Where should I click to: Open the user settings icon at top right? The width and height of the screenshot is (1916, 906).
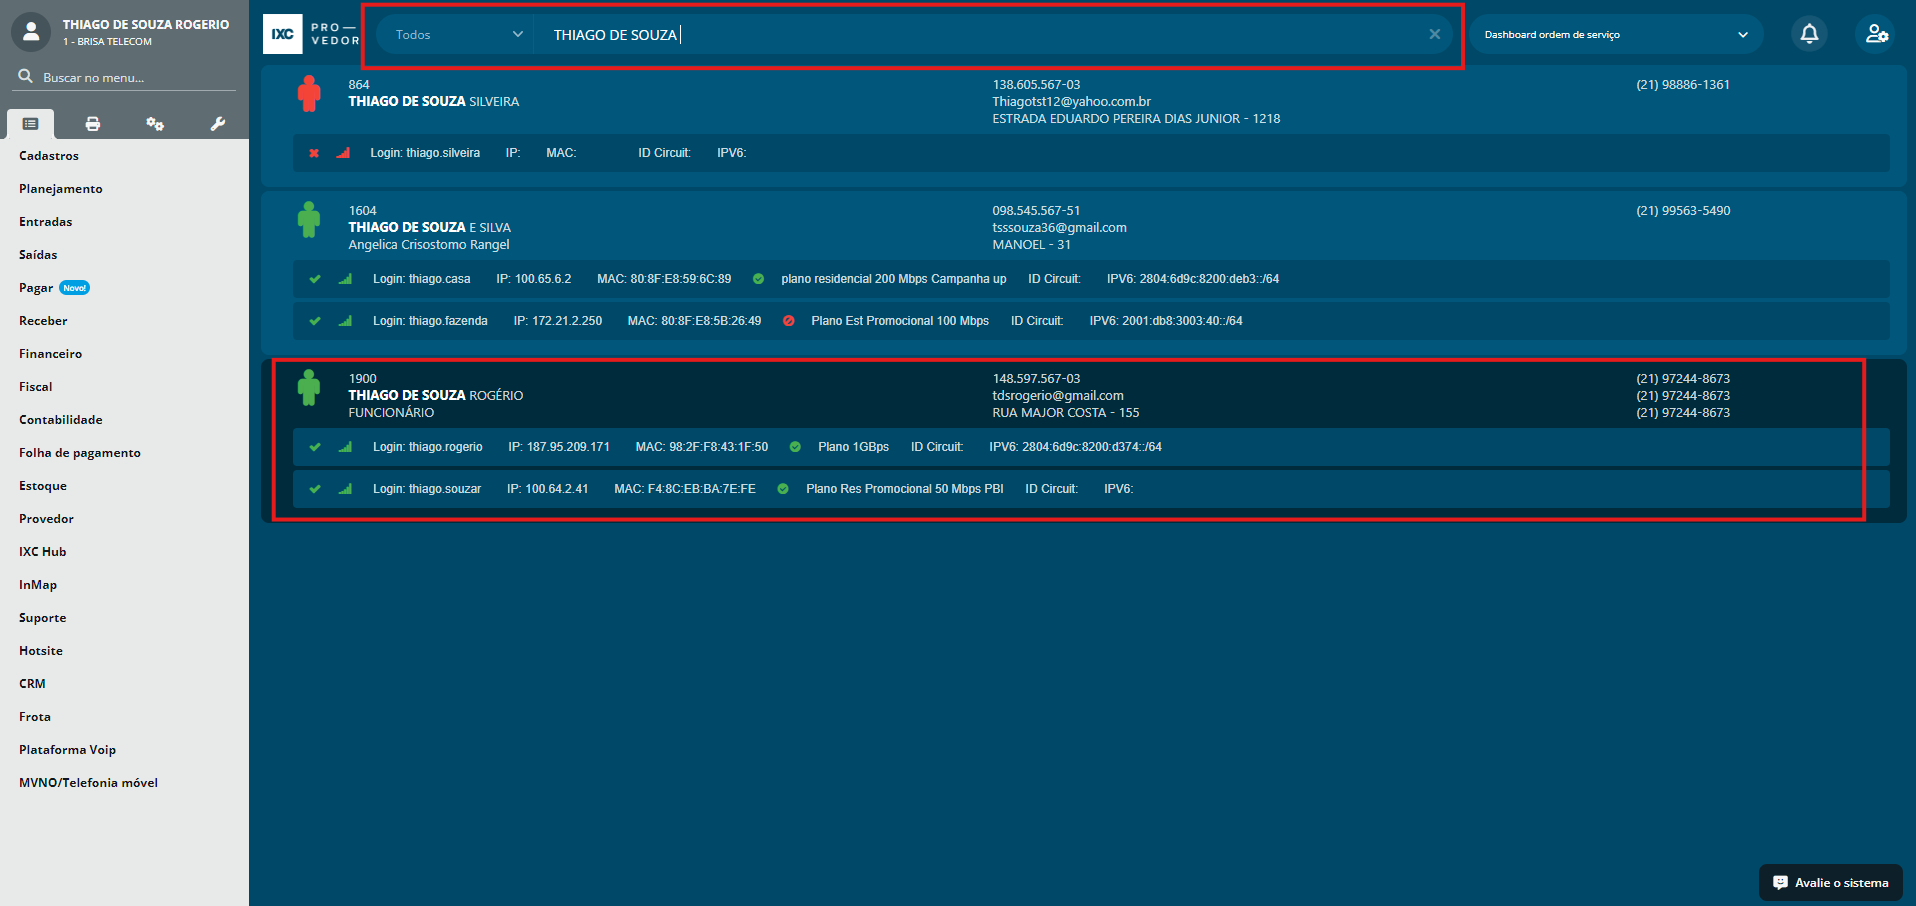[x=1877, y=34]
